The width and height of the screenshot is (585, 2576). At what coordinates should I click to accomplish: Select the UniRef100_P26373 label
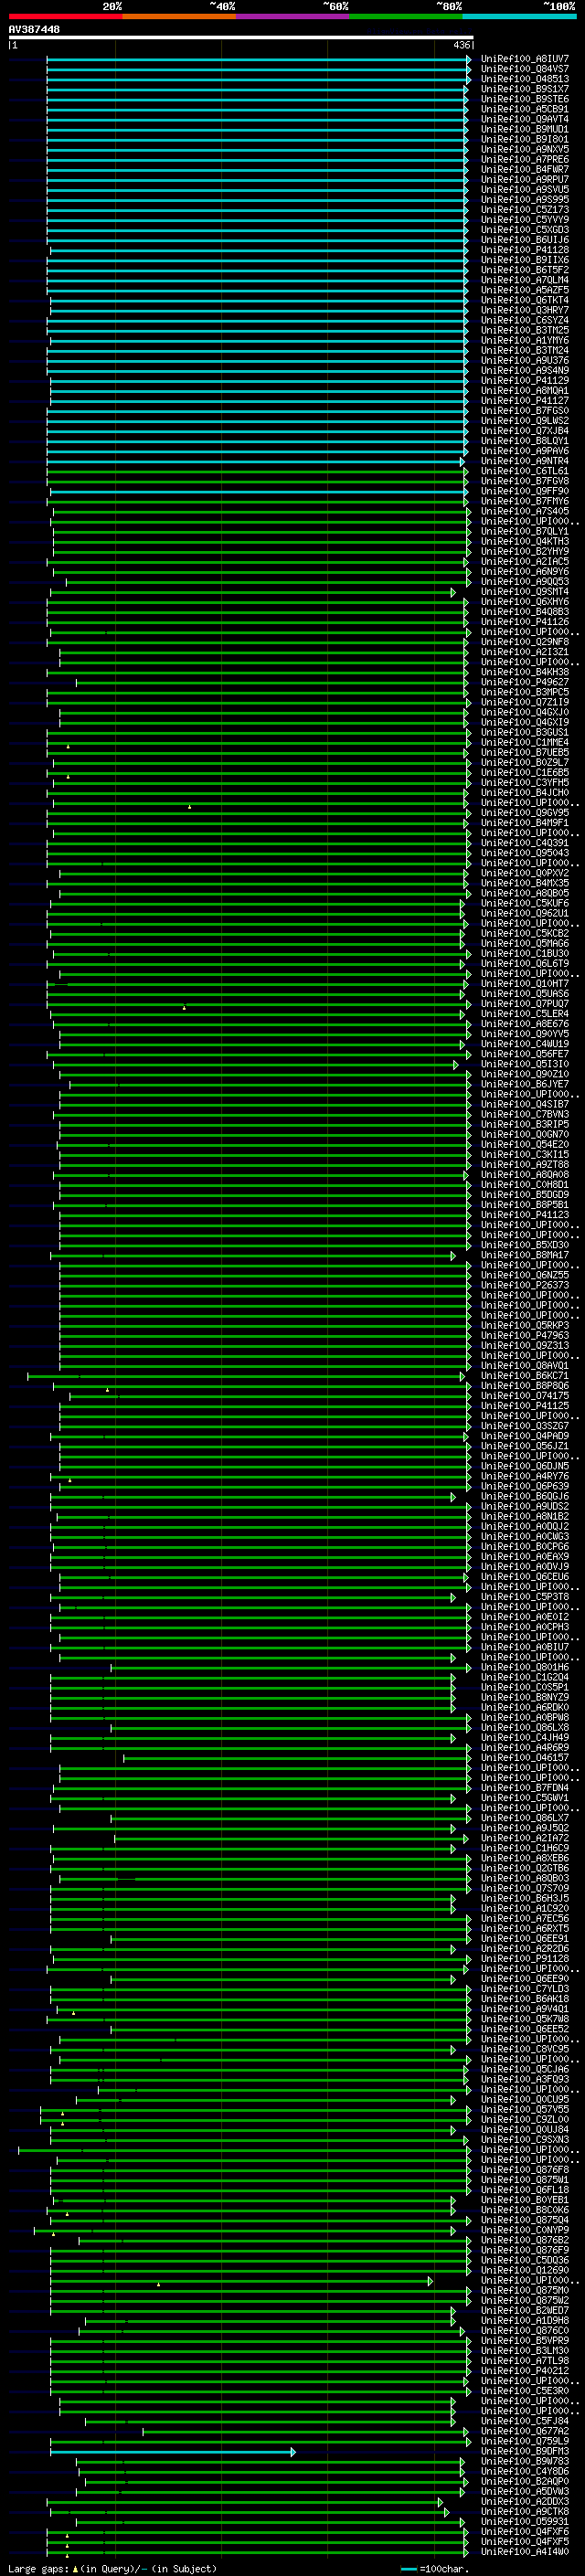524,1285
